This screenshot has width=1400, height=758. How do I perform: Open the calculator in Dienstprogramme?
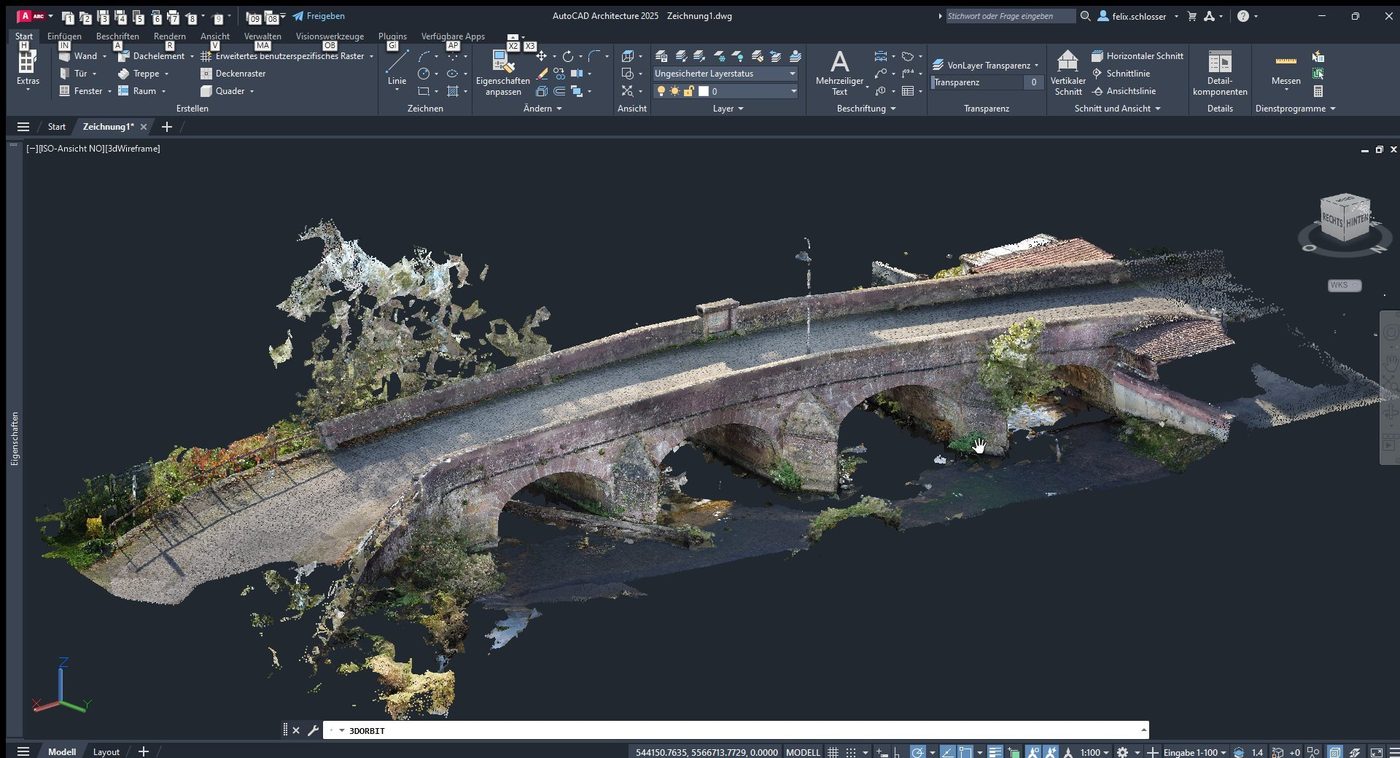[x=1318, y=91]
